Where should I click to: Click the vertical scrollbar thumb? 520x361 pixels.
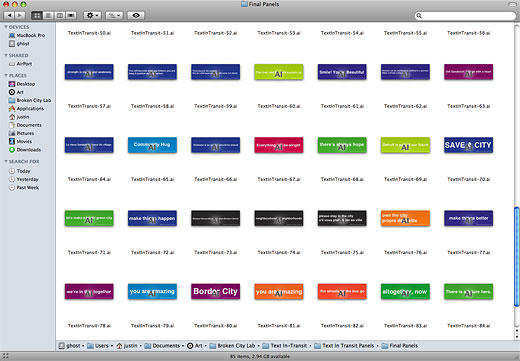pos(517,257)
